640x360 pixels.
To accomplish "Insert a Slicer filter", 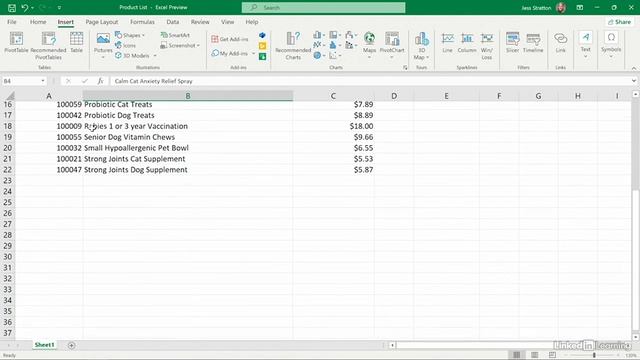I will 512,43.
